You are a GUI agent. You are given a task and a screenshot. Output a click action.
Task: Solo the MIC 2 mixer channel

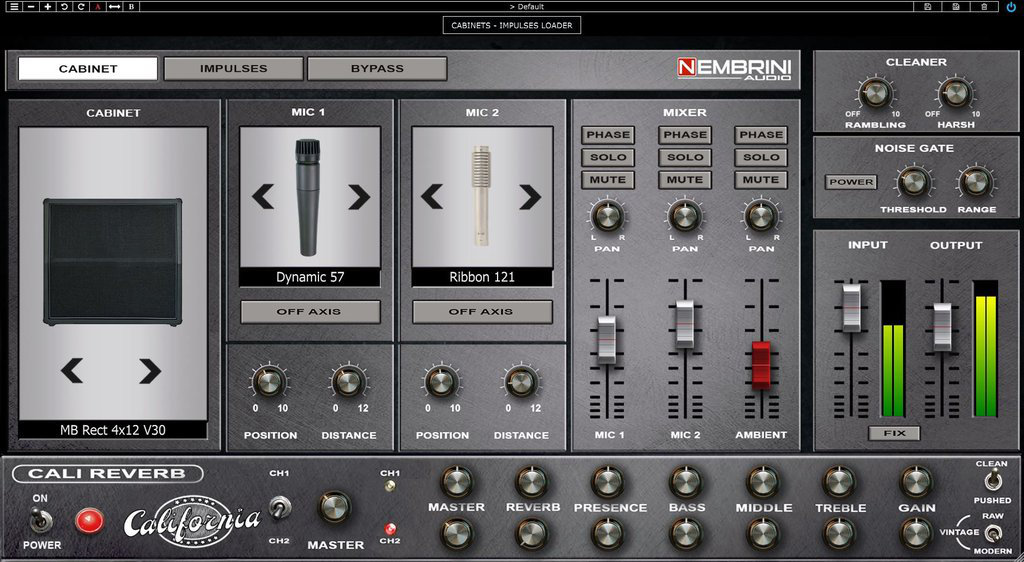[685, 157]
